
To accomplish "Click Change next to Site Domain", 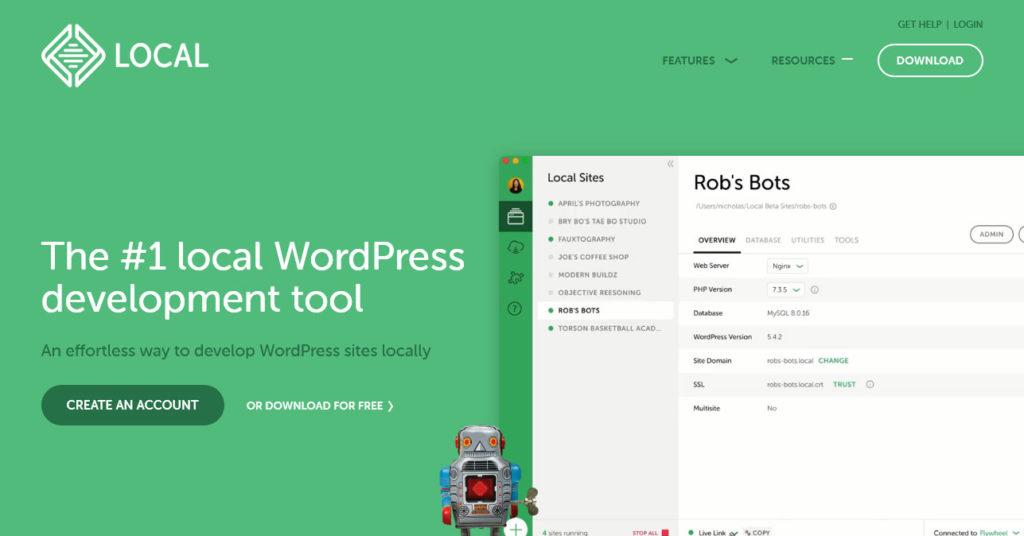I will click(x=833, y=361).
